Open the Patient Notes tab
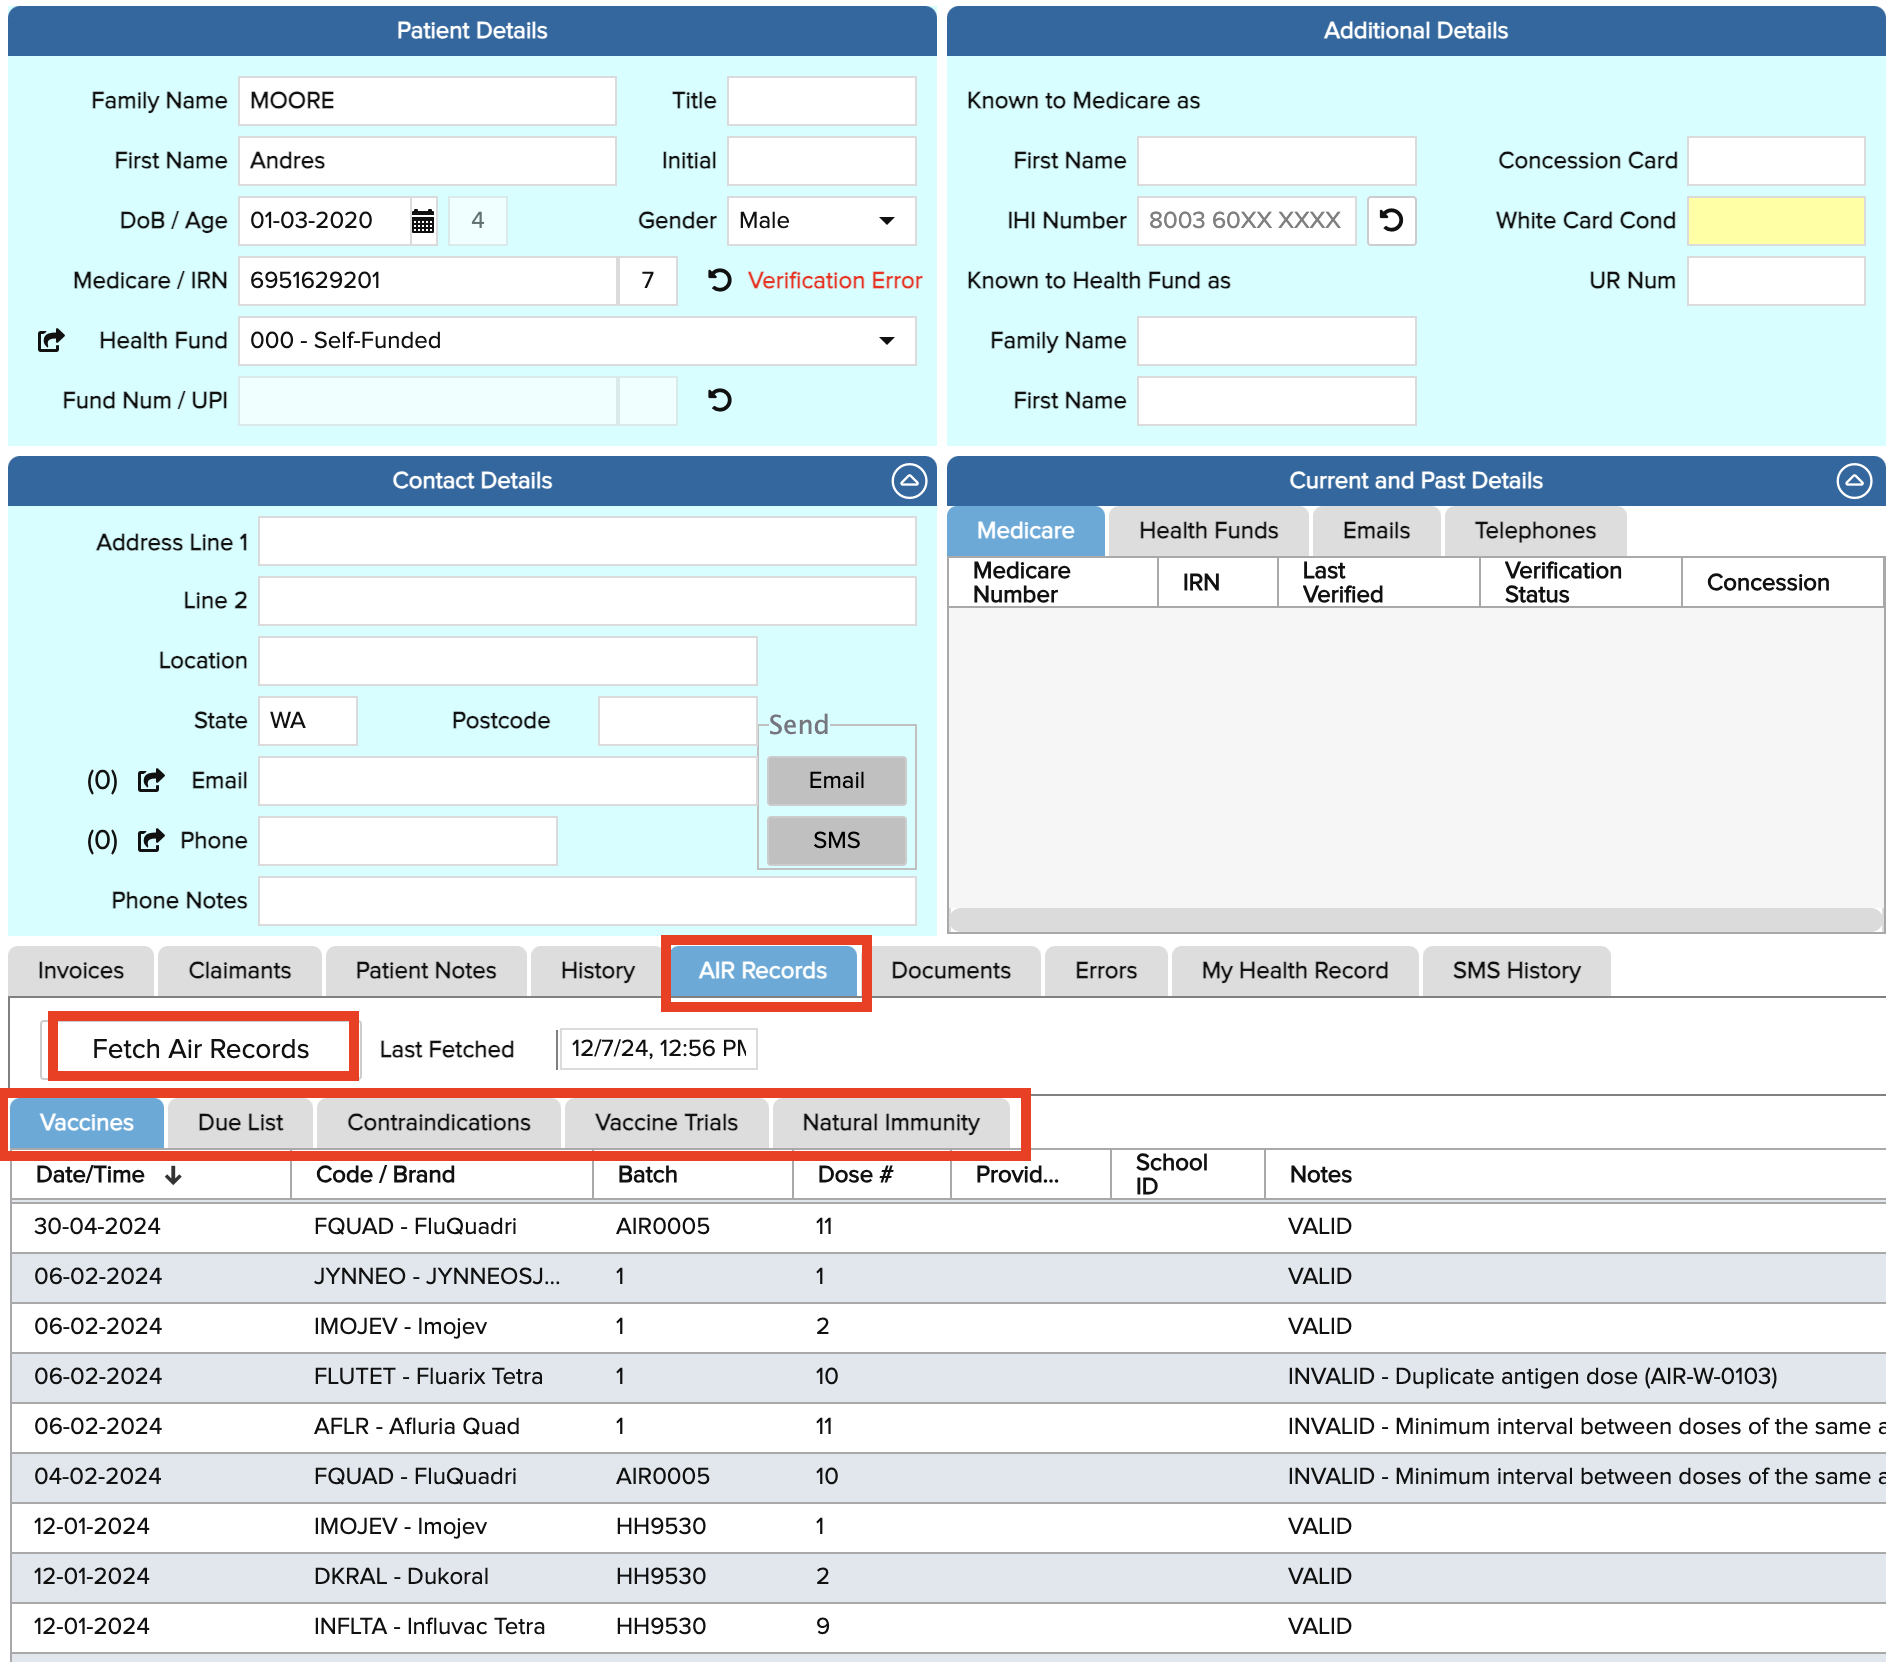 pos(426,971)
